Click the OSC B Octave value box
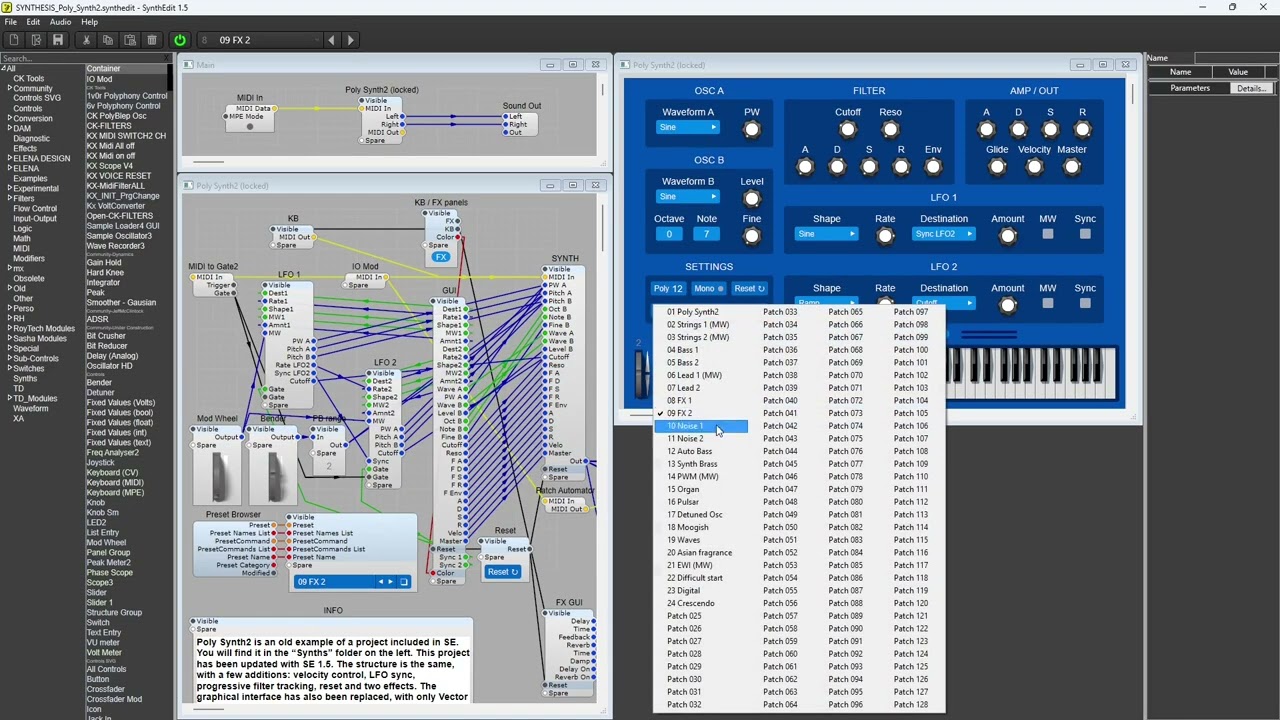The width and height of the screenshot is (1280, 720). (x=669, y=234)
